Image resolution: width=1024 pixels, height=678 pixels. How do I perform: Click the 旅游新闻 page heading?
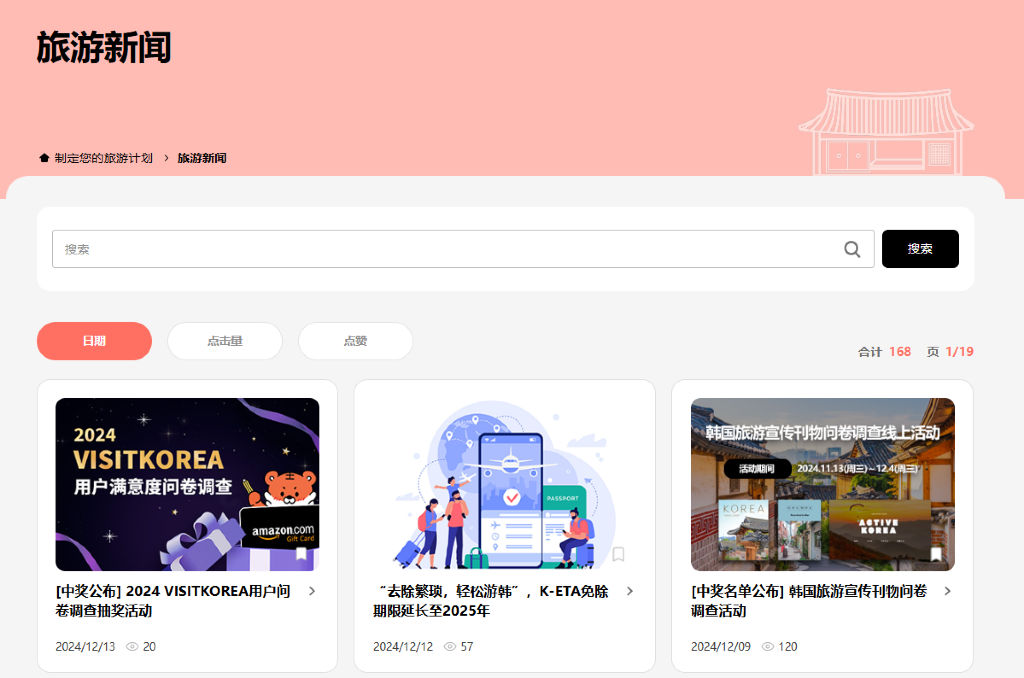(104, 48)
